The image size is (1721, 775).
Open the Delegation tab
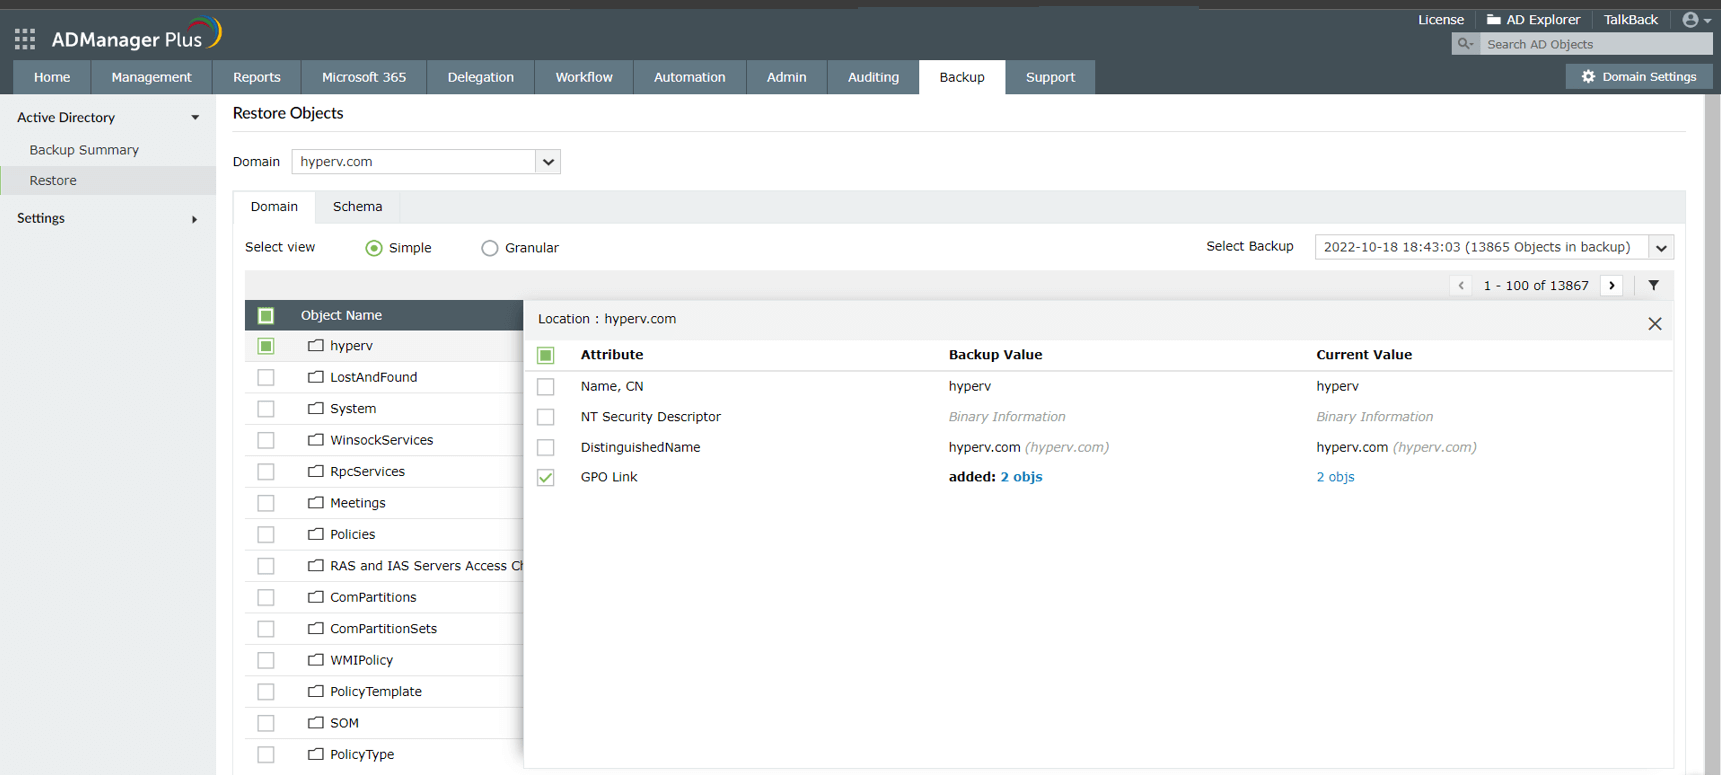click(x=481, y=77)
